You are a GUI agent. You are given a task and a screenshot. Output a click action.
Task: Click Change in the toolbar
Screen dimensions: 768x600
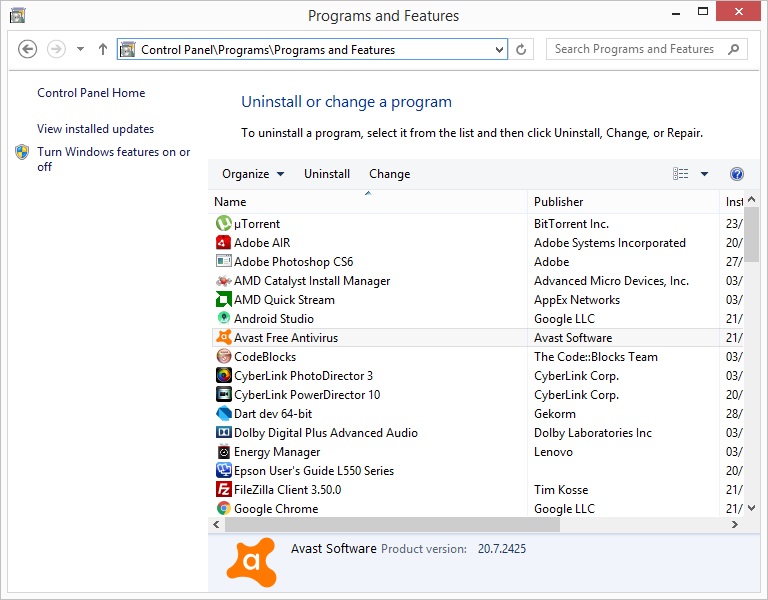click(389, 174)
